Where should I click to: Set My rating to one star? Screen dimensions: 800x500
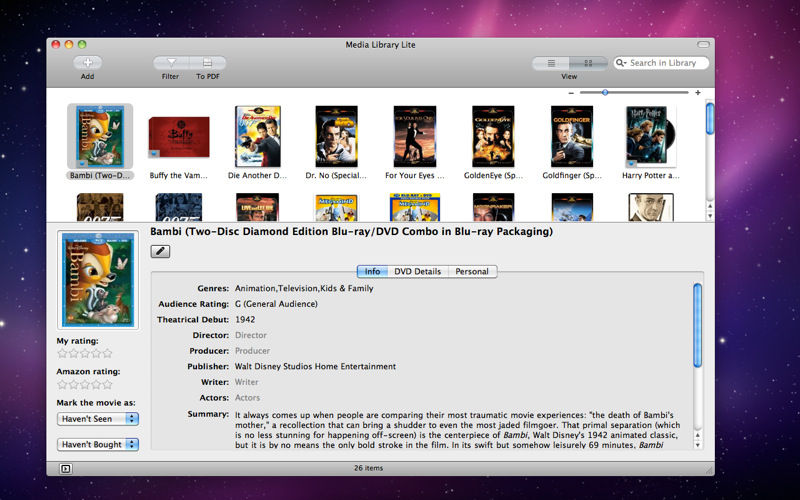[62, 353]
